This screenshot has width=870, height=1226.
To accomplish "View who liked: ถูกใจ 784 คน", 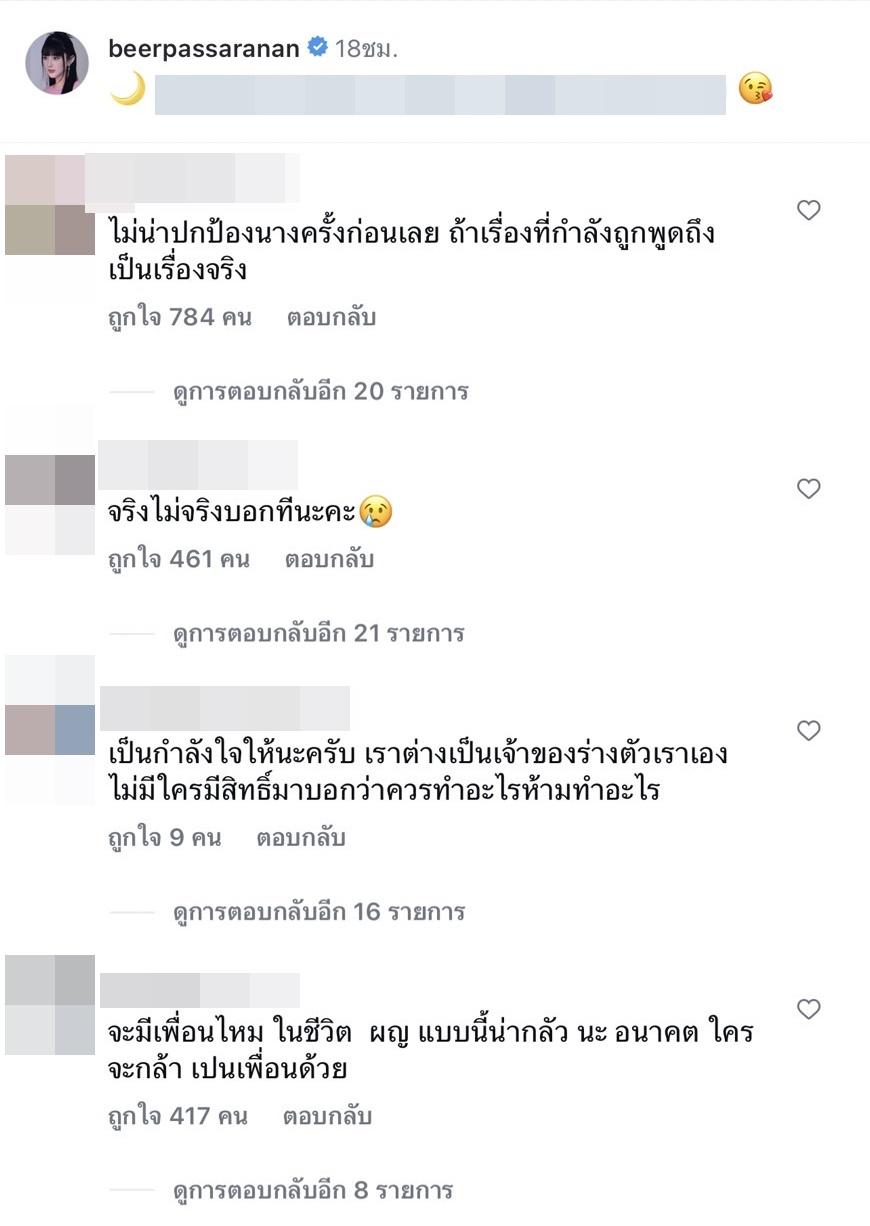I will (x=180, y=318).
